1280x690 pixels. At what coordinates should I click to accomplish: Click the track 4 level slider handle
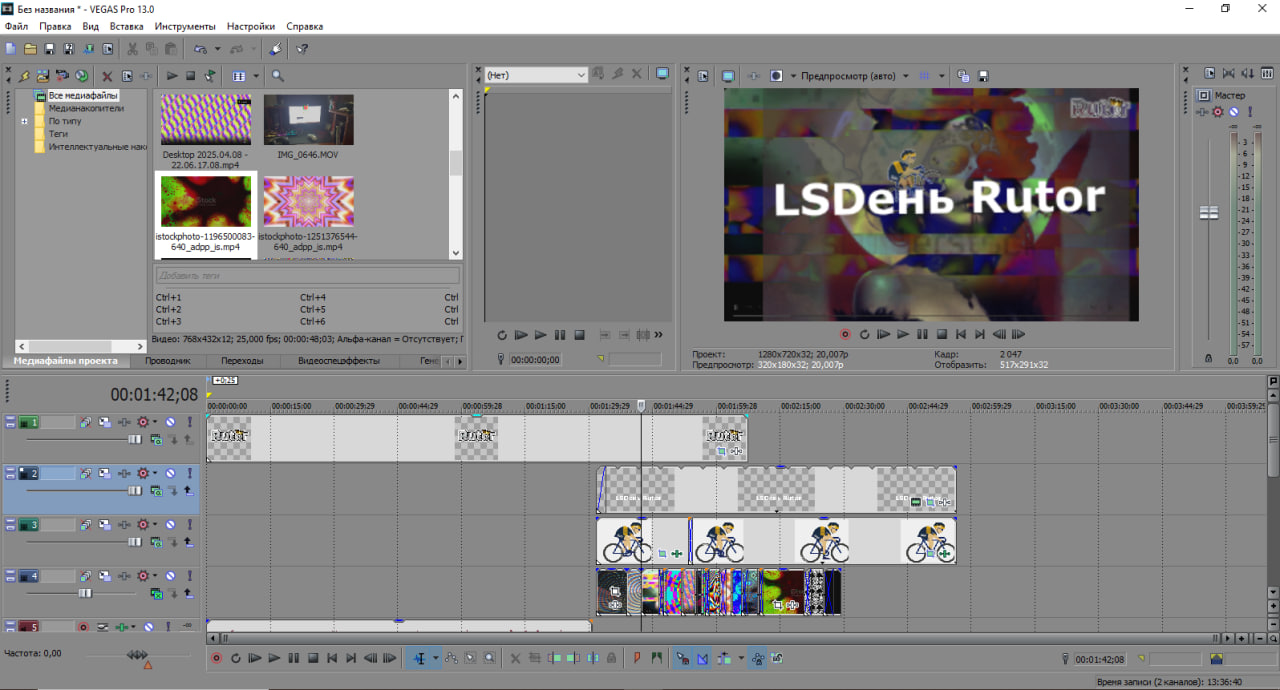(86, 593)
